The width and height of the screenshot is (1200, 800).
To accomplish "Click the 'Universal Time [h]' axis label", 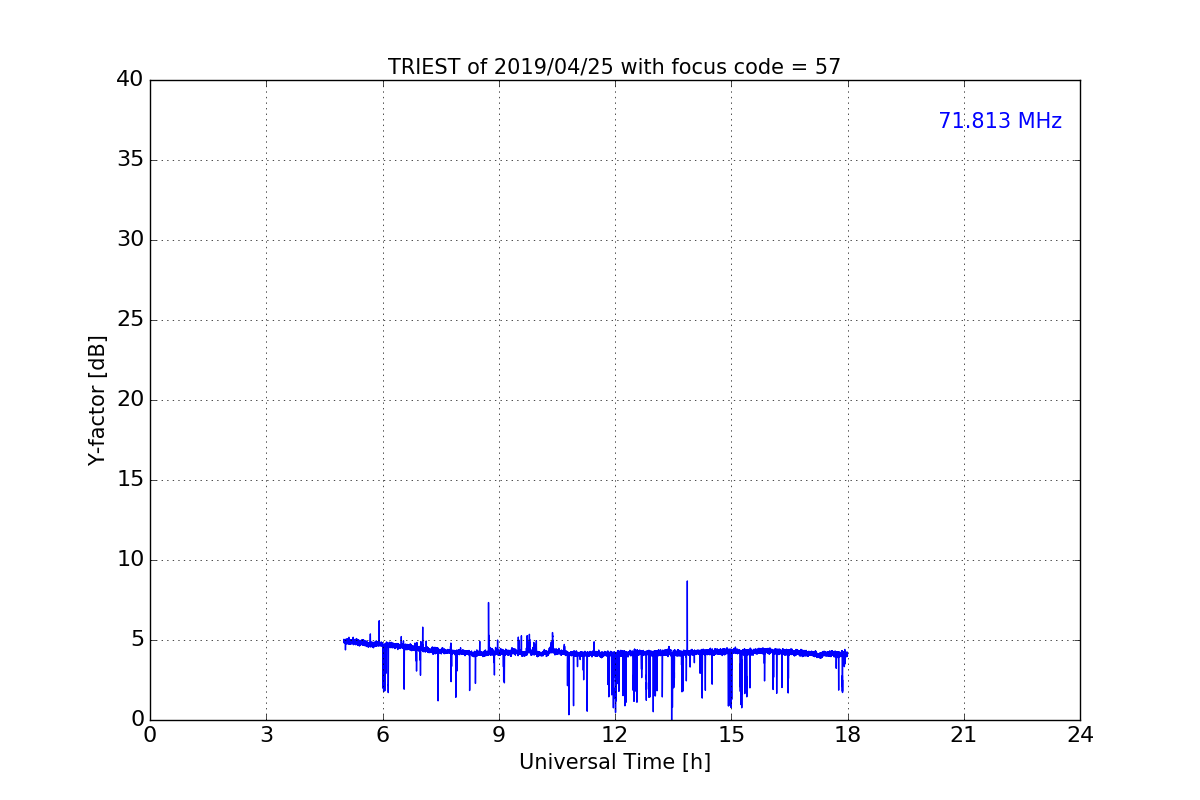I will (615, 762).
